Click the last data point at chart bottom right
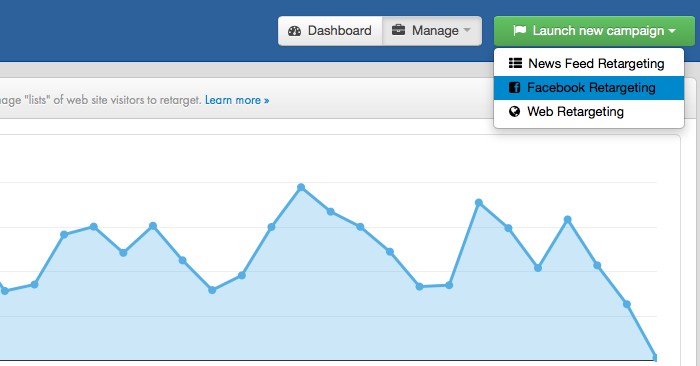Screen dimensions: 700x366 coord(654,357)
